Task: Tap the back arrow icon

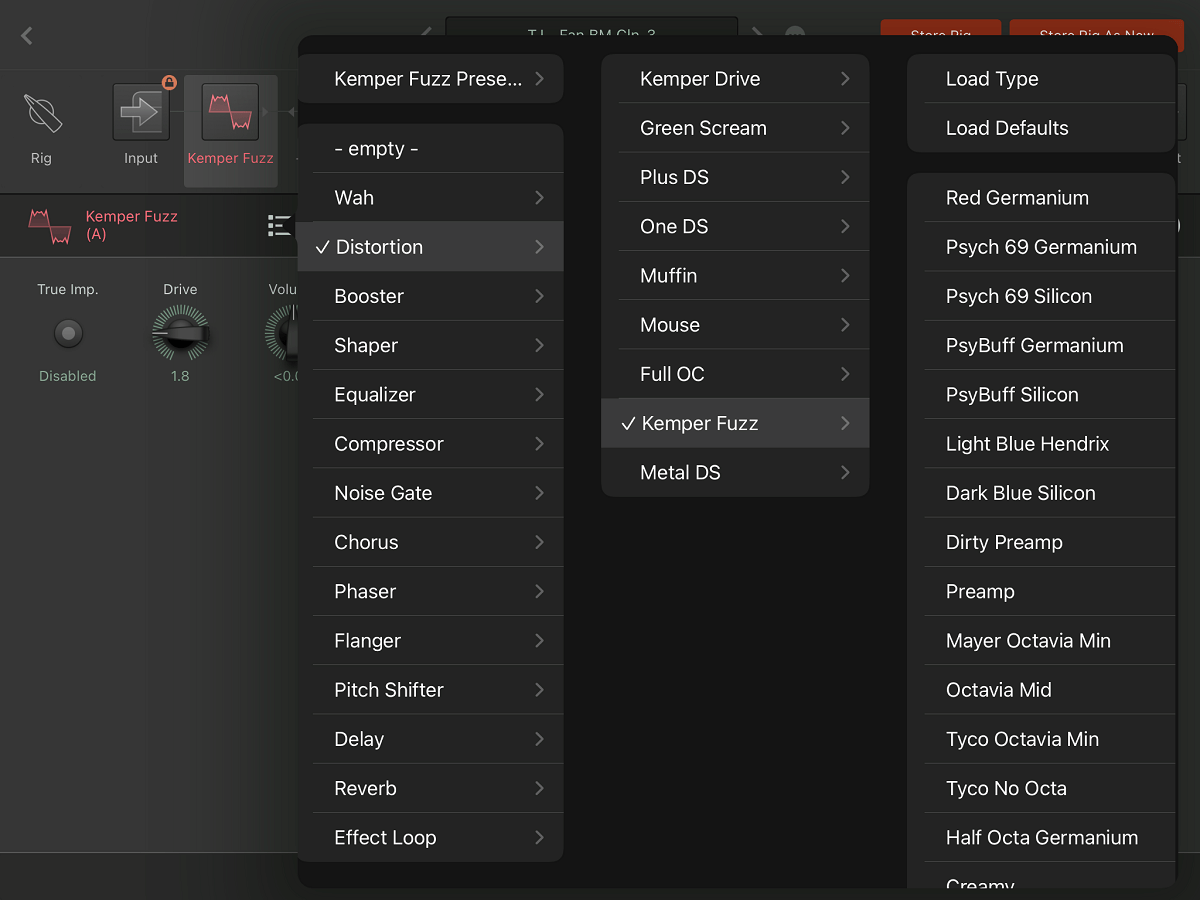Action: pos(27,36)
